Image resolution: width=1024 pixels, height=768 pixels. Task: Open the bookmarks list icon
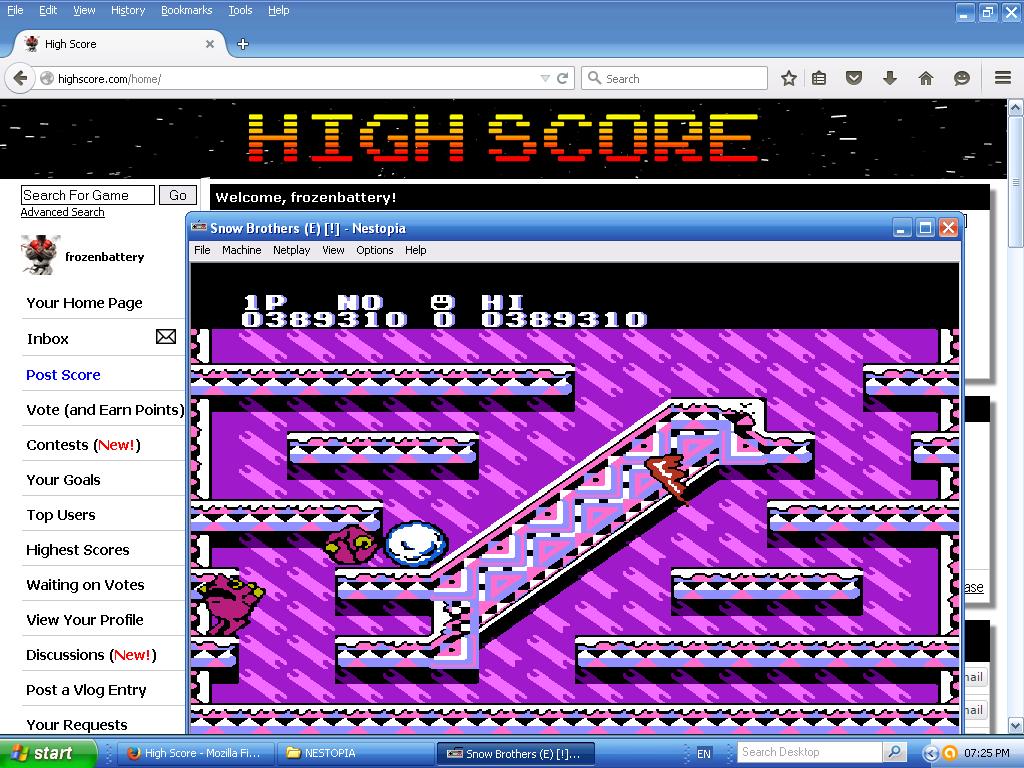819,78
